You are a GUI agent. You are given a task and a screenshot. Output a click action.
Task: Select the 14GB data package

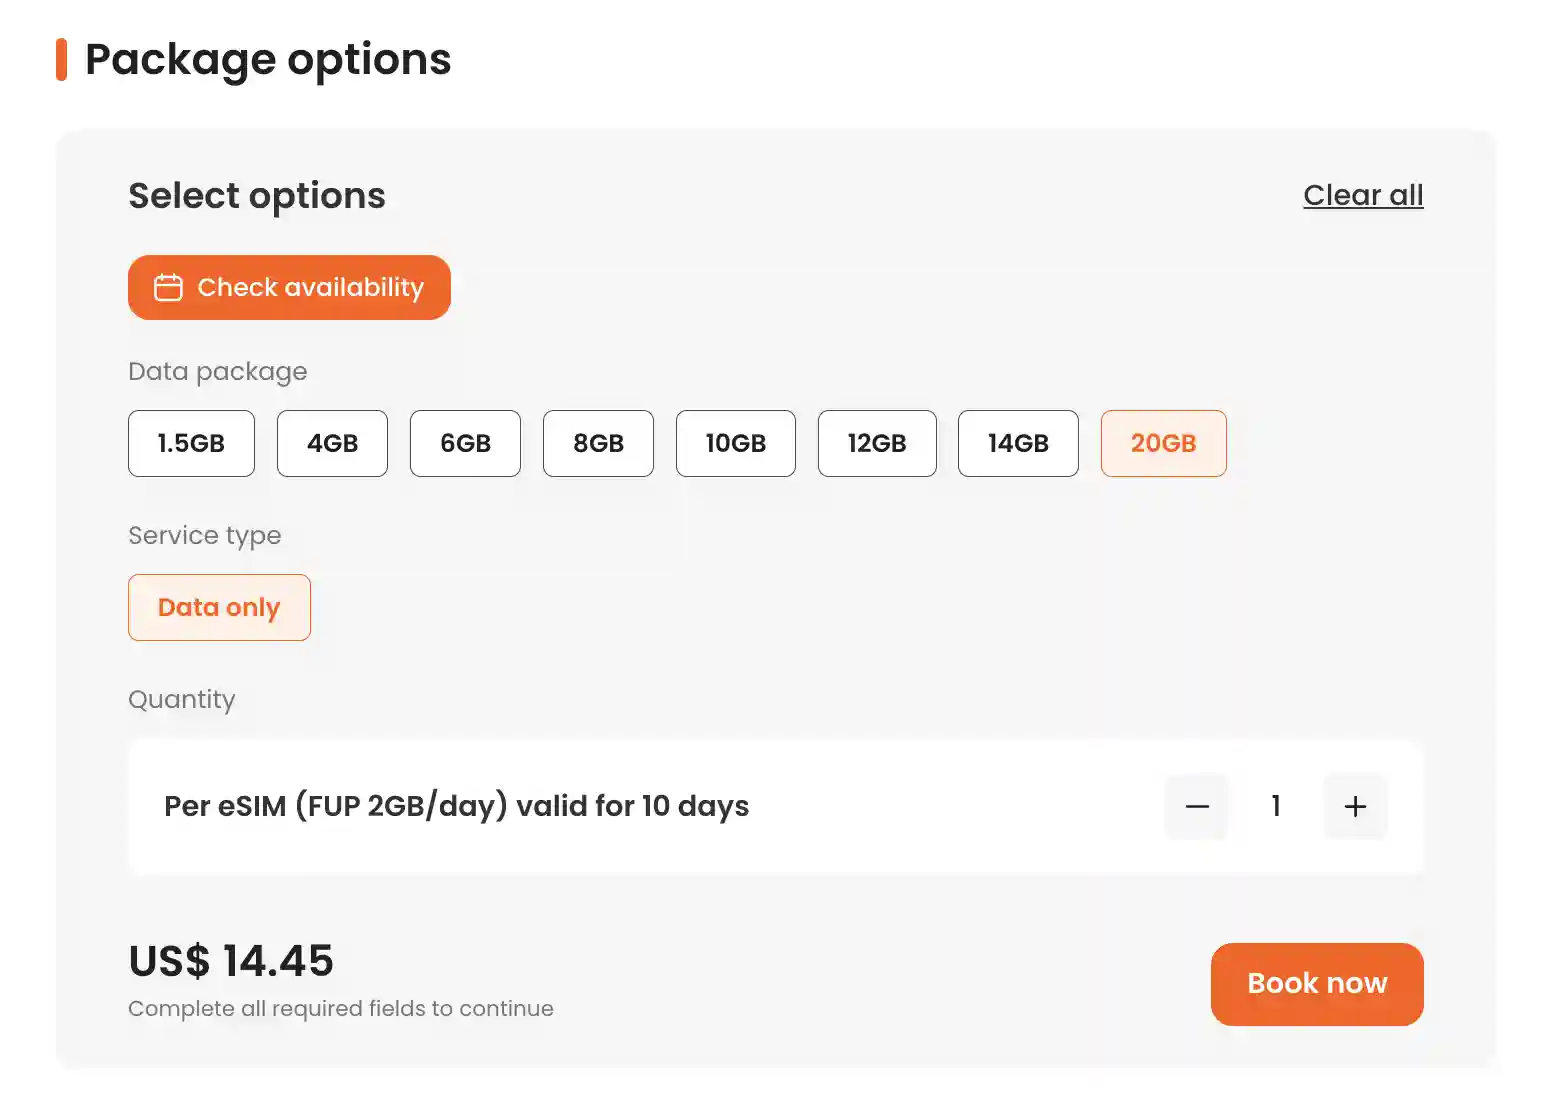[1018, 443]
